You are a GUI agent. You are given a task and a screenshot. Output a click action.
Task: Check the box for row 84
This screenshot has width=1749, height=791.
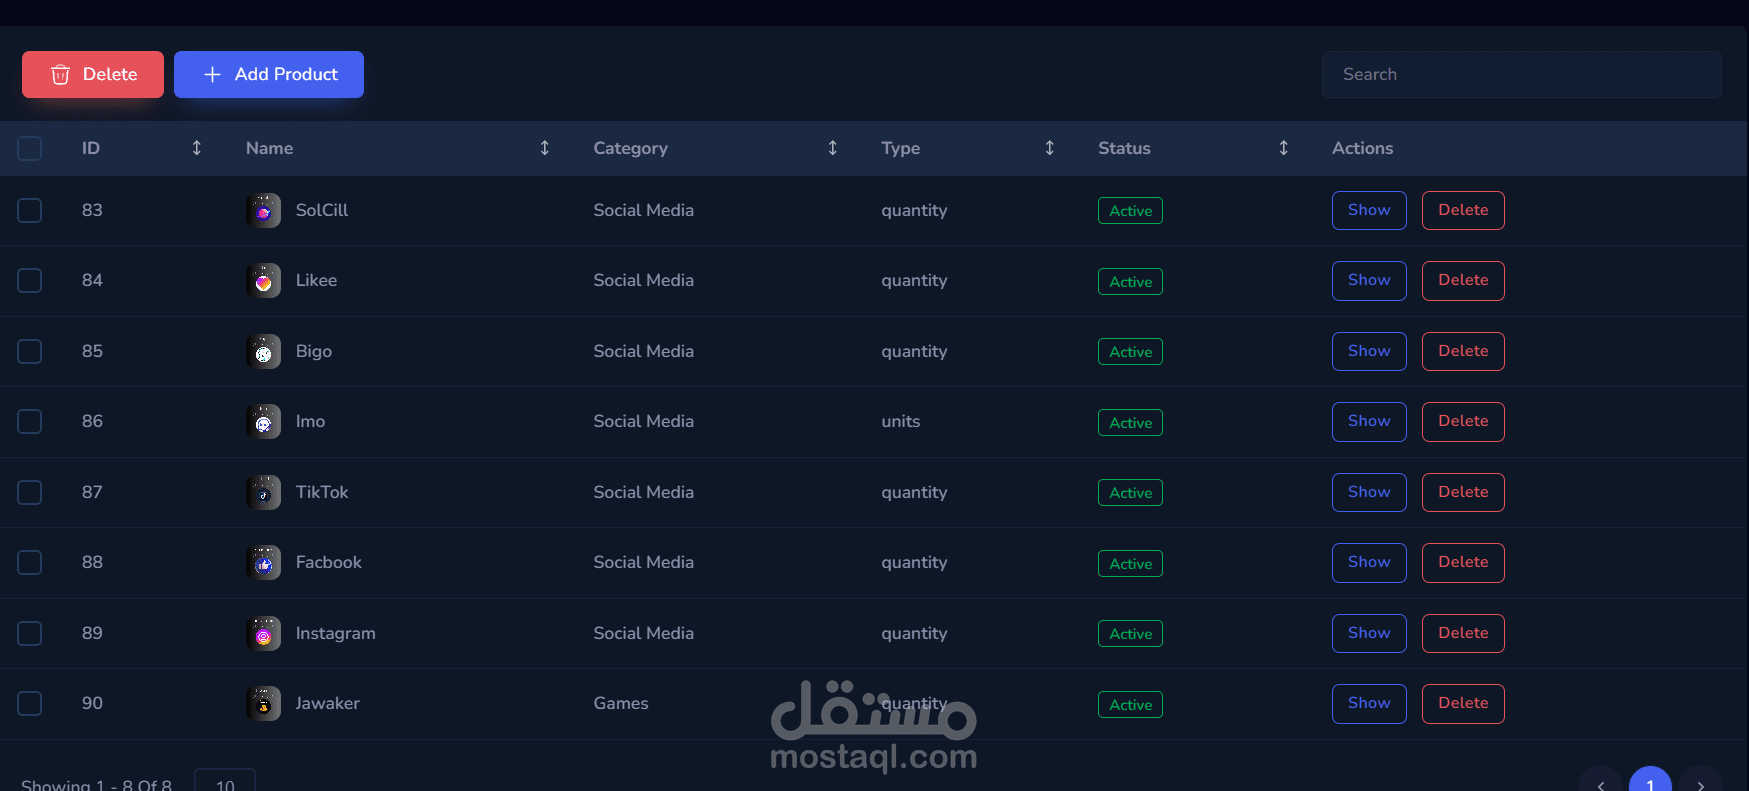(x=30, y=281)
